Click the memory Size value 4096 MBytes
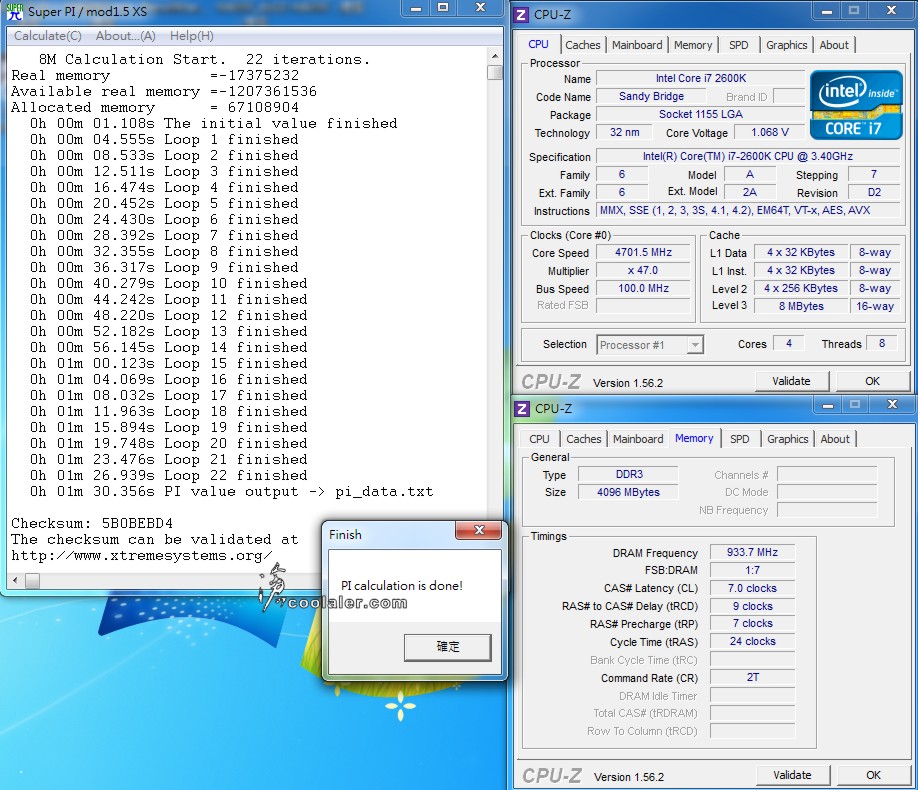 [629, 493]
